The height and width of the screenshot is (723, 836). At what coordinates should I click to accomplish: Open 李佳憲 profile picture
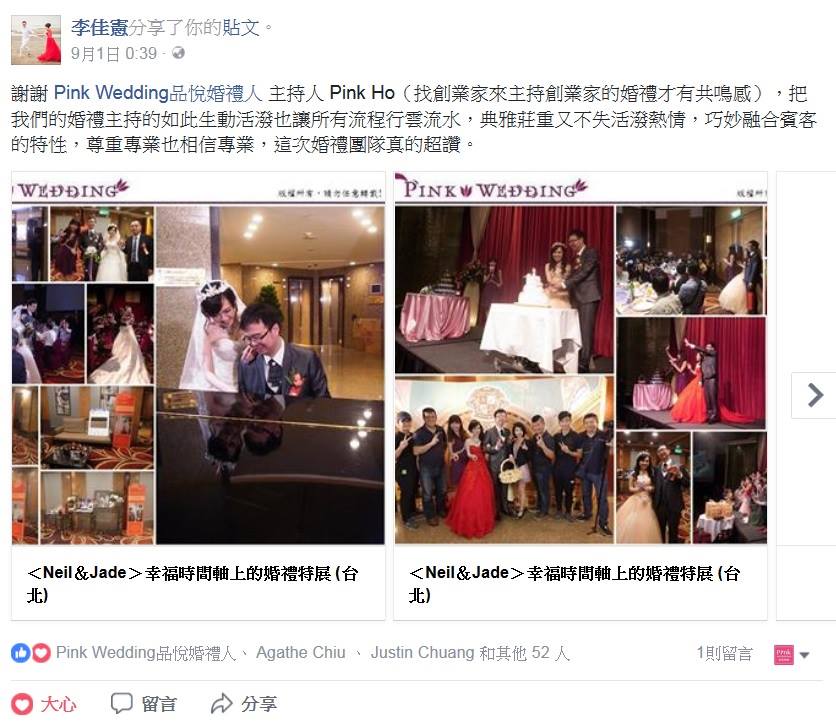tap(36, 40)
